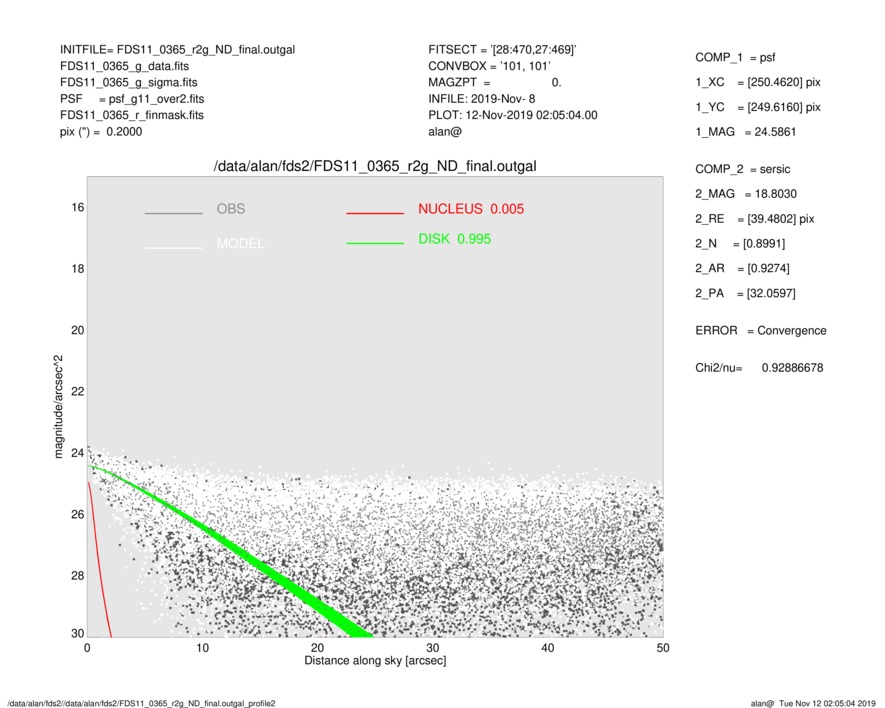Select the FDS11_0365_r_finmask.fits filename
The width and height of the screenshot is (885, 708).
pyautogui.click(x=132, y=115)
